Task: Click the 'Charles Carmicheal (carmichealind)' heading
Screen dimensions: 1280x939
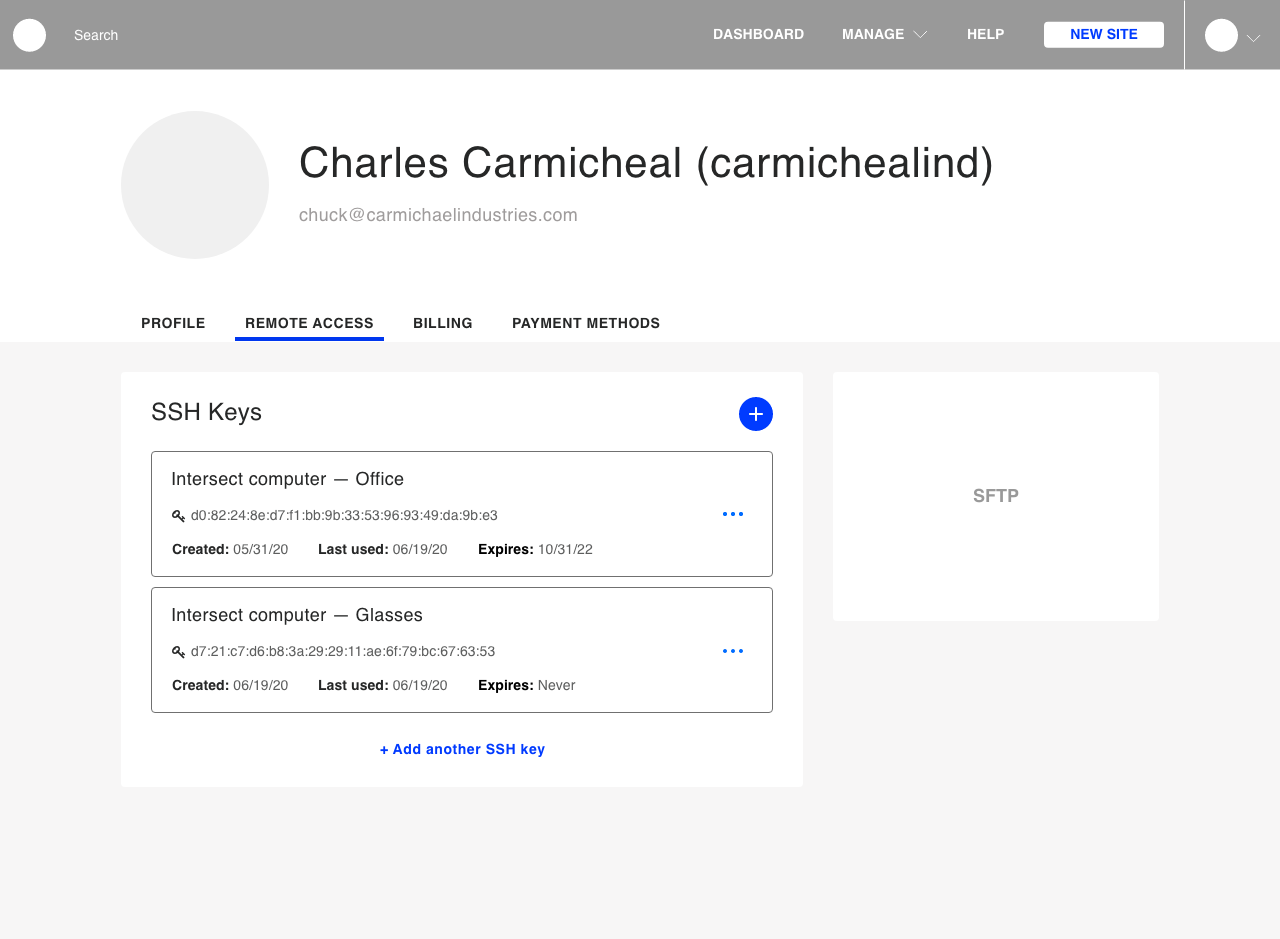Action: [646, 163]
